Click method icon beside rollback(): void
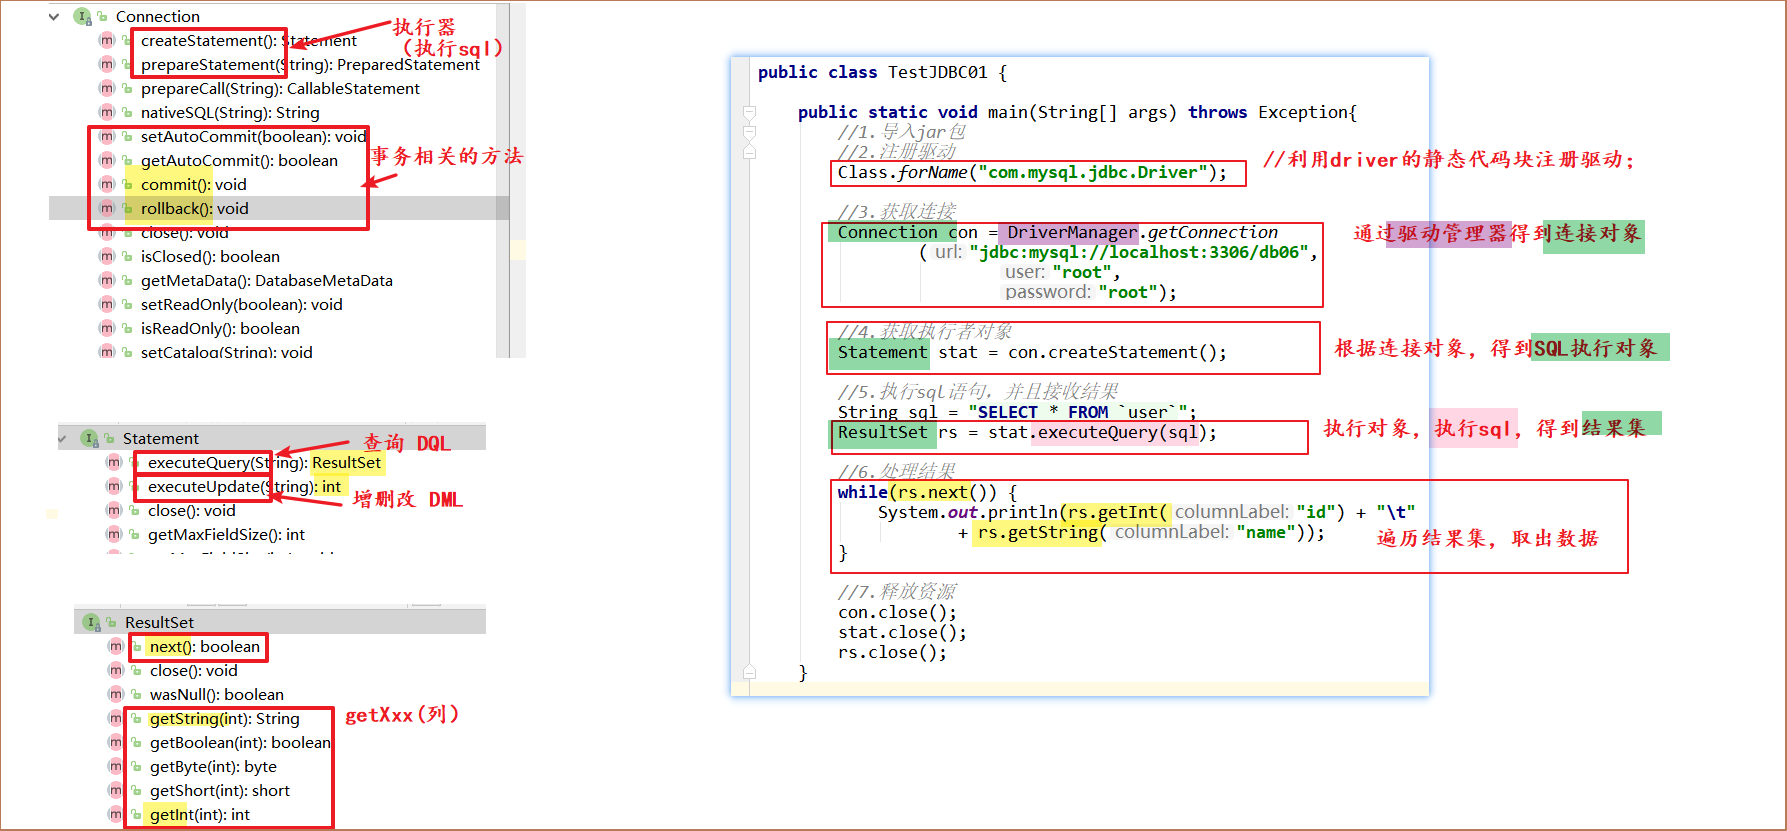Screen dimensions: 1787x831 [x=107, y=209]
